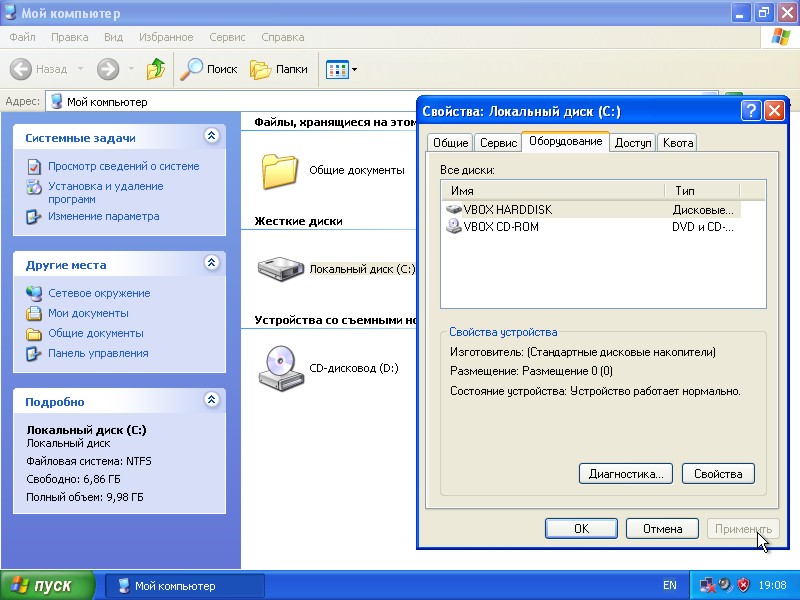The height and width of the screenshot is (600, 800).
Task: Open Просмотр сведений о системе link
Action: coord(123,166)
